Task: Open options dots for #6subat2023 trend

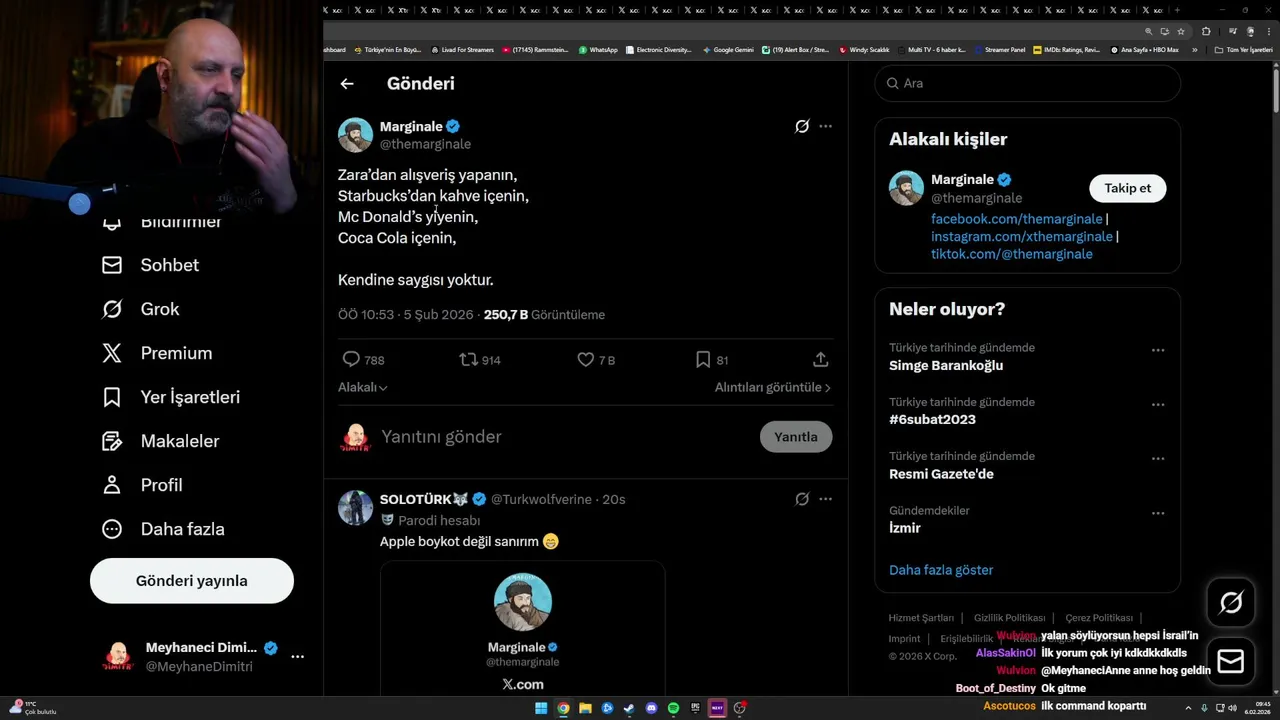Action: point(1158,405)
